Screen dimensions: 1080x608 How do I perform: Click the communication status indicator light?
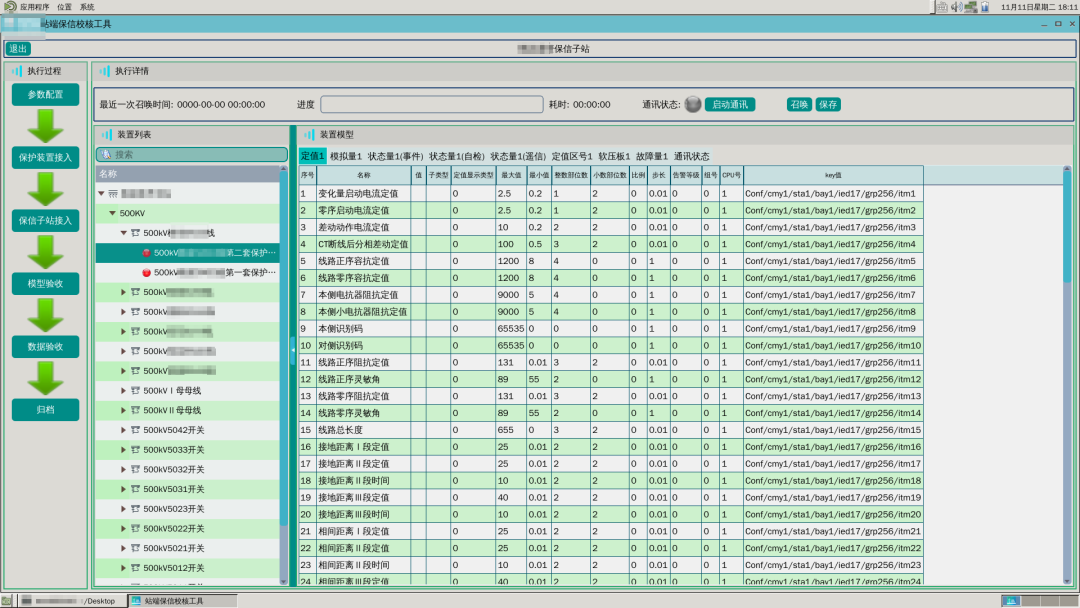pos(693,104)
